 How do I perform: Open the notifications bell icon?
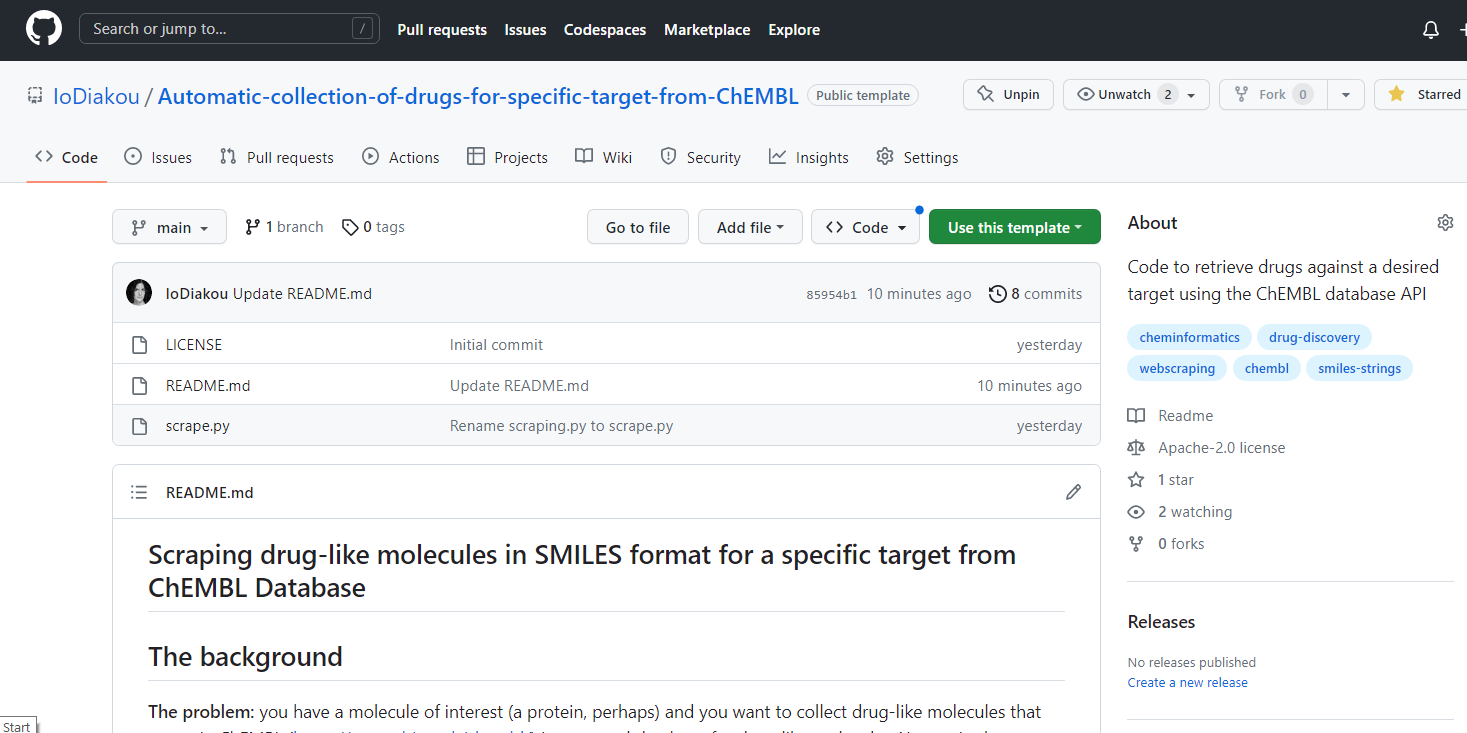(1431, 30)
